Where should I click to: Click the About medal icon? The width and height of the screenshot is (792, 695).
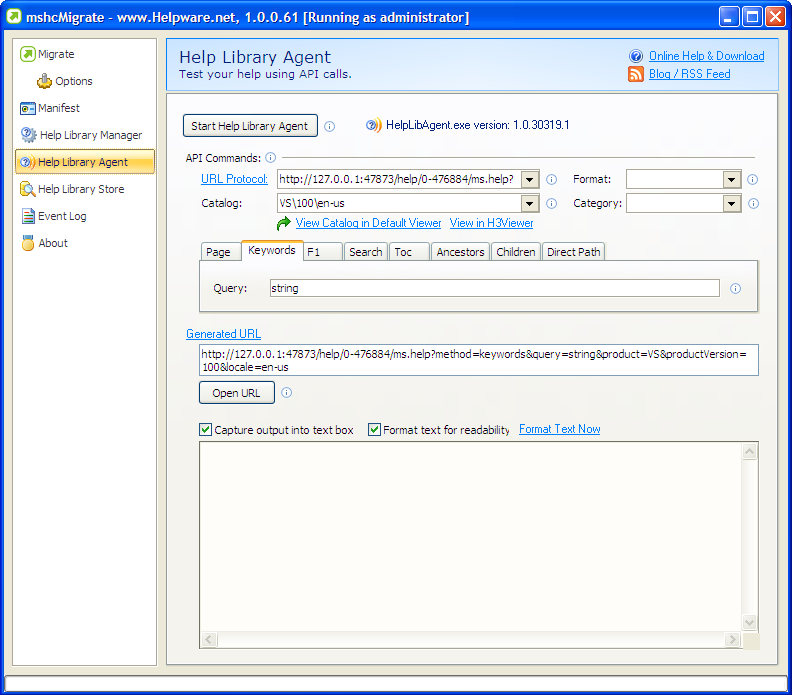pos(28,243)
